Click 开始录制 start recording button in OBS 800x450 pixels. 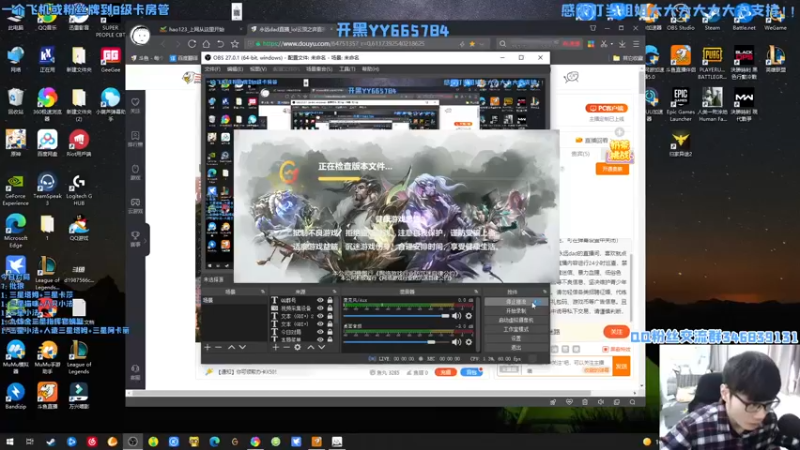pyautogui.click(x=516, y=311)
